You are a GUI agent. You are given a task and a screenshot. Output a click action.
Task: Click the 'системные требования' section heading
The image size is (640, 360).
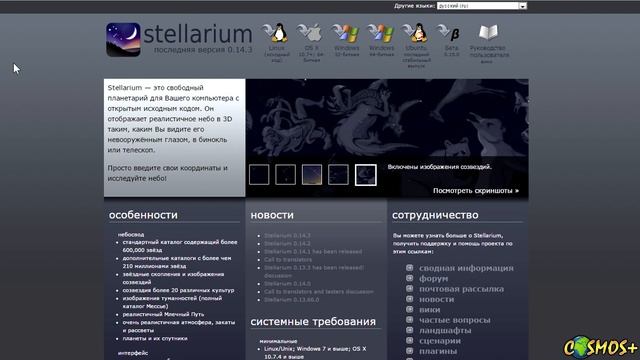pyautogui.click(x=313, y=322)
